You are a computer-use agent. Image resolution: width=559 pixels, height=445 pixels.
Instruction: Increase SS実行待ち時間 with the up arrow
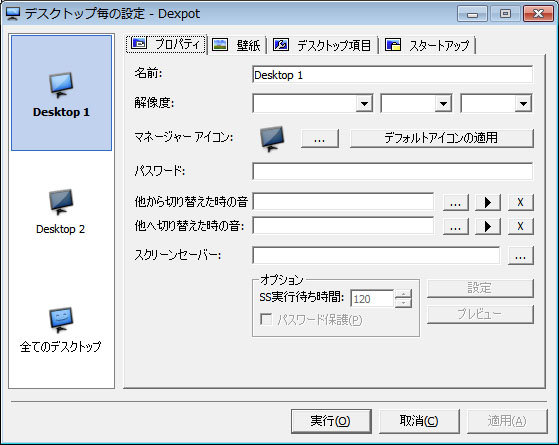pyautogui.click(x=403, y=294)
